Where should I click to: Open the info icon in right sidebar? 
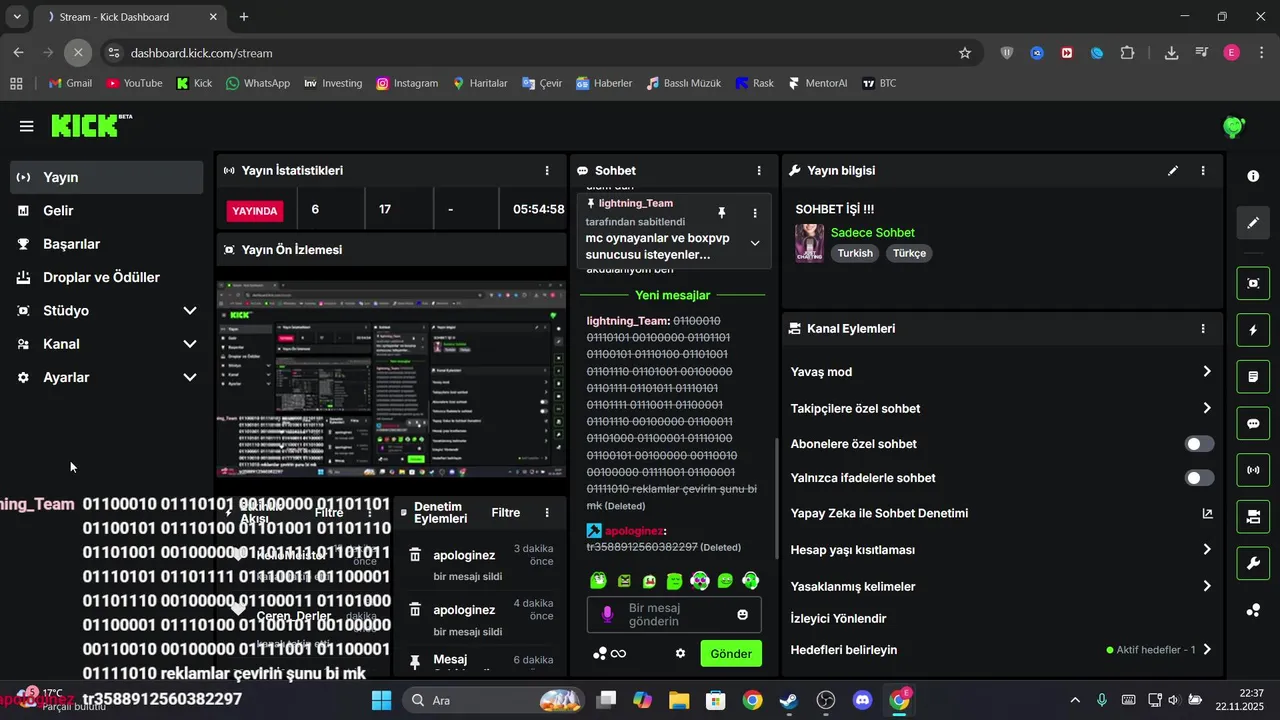tap(1253, 176)
